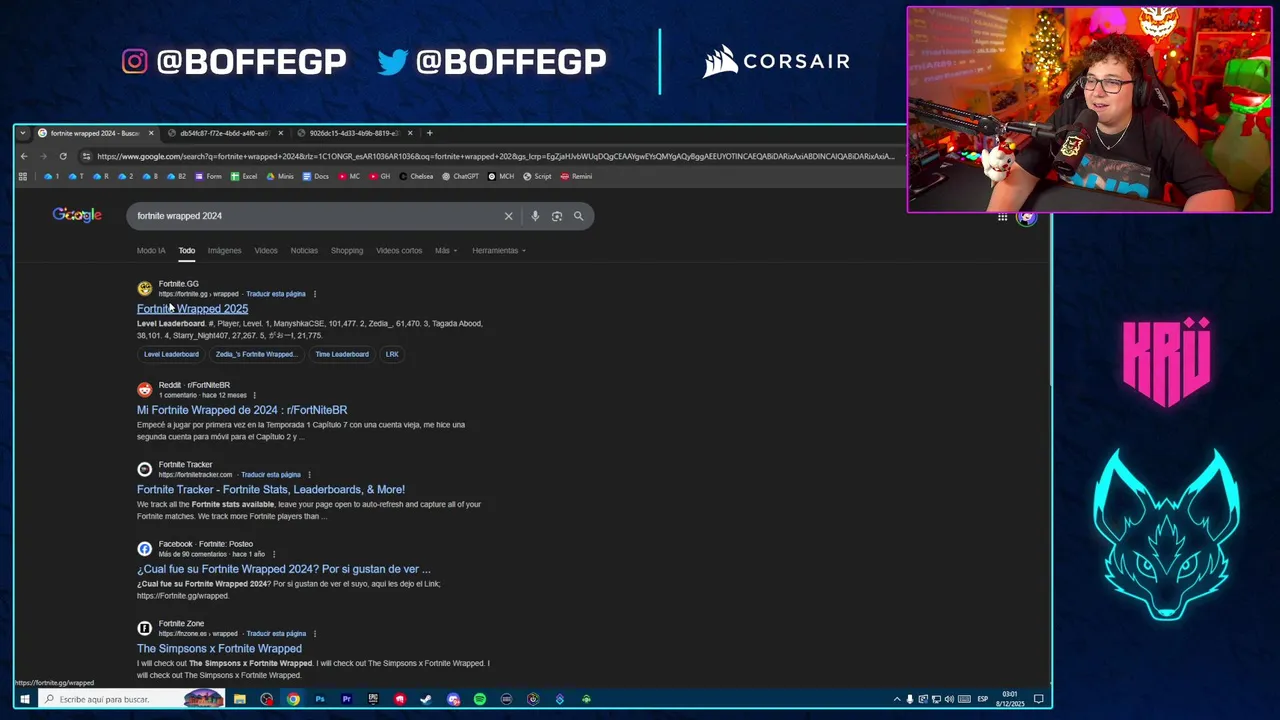Open The Simpsons x Fortnite Wrapped link

coord(219,649)
